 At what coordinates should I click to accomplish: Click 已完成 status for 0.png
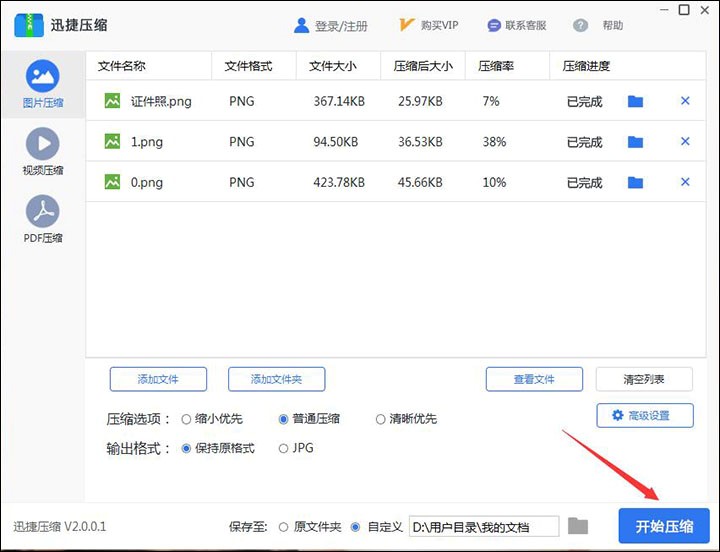[585, 183]
